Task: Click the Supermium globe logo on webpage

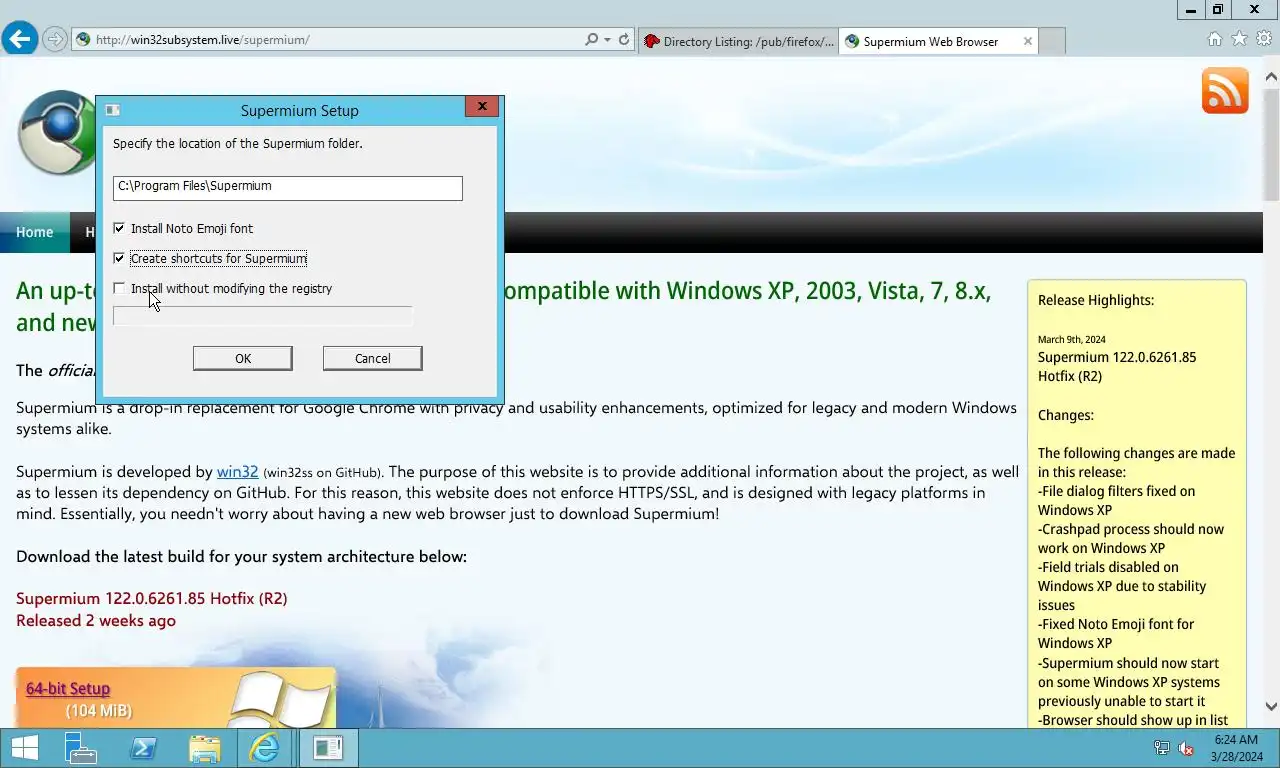Action: (x=56, y=132)
